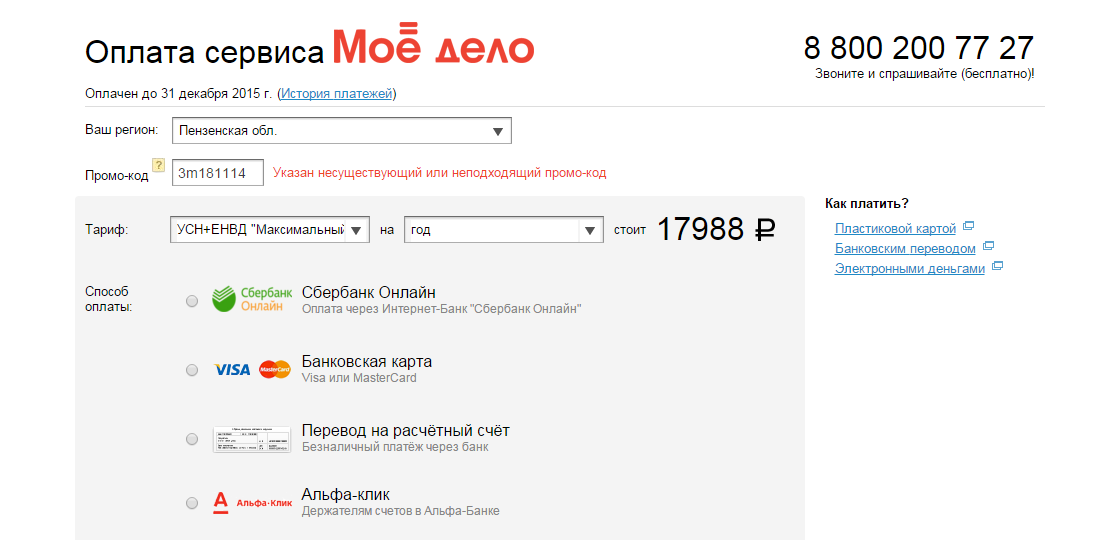The image size is (1093, 540).
Task: Select Перевод на расчётный счёт radio button
Action: [x=192, y=439]
